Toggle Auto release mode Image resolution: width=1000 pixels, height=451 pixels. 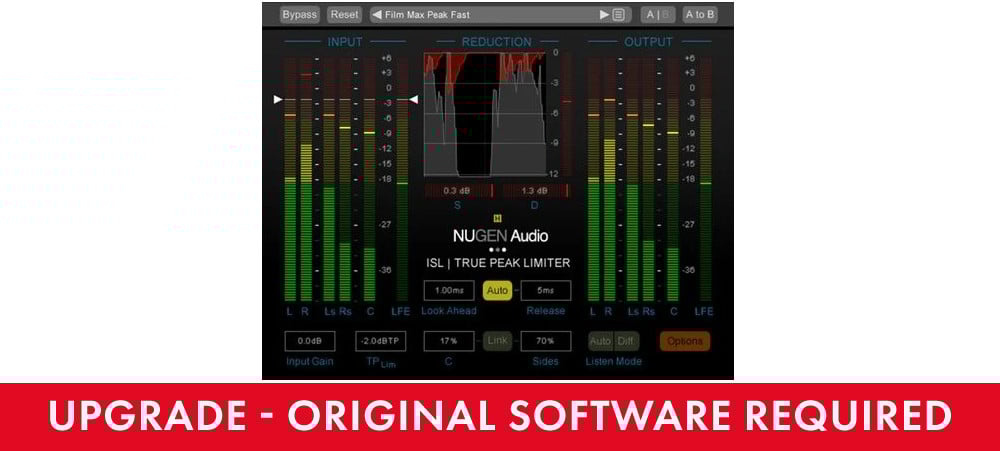tap(497, 291)
